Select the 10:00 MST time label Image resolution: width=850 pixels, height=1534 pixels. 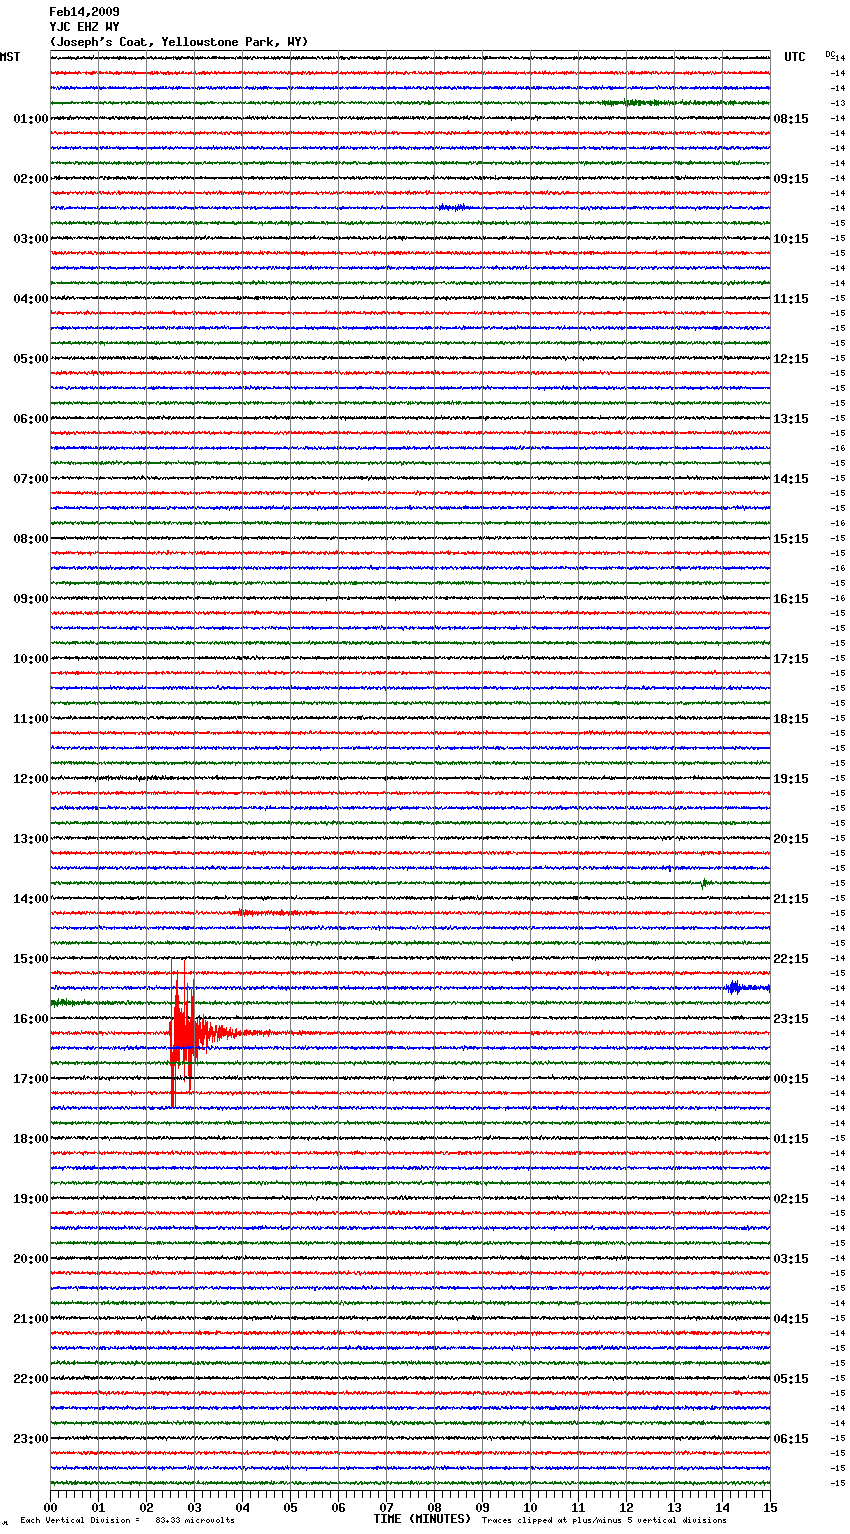[x=30, y=659]
